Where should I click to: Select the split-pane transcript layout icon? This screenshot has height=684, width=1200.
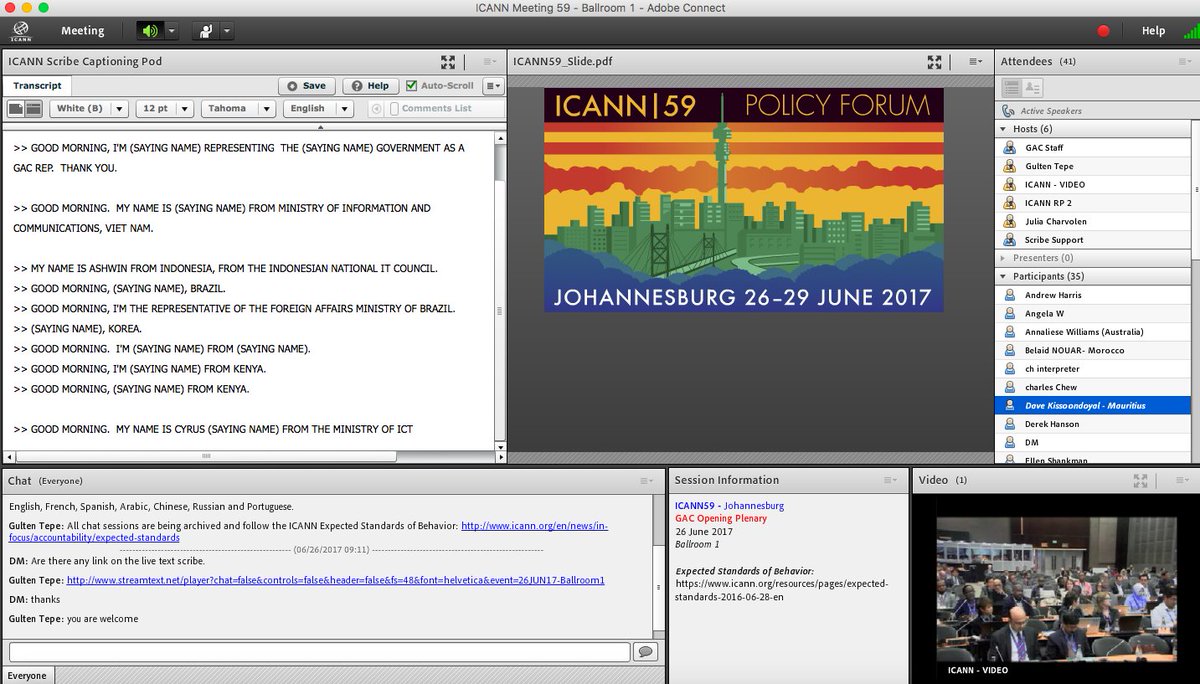pos(34,108)
